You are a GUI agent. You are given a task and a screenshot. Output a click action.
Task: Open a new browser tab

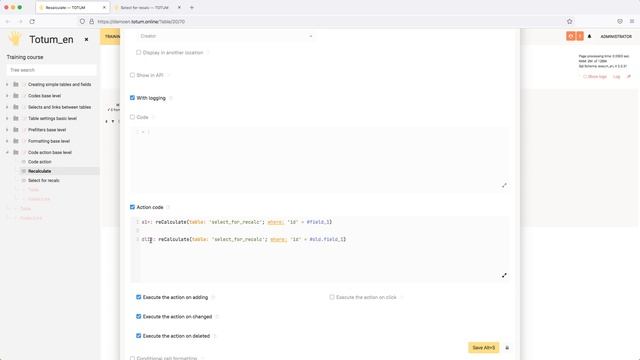[192, 7]
